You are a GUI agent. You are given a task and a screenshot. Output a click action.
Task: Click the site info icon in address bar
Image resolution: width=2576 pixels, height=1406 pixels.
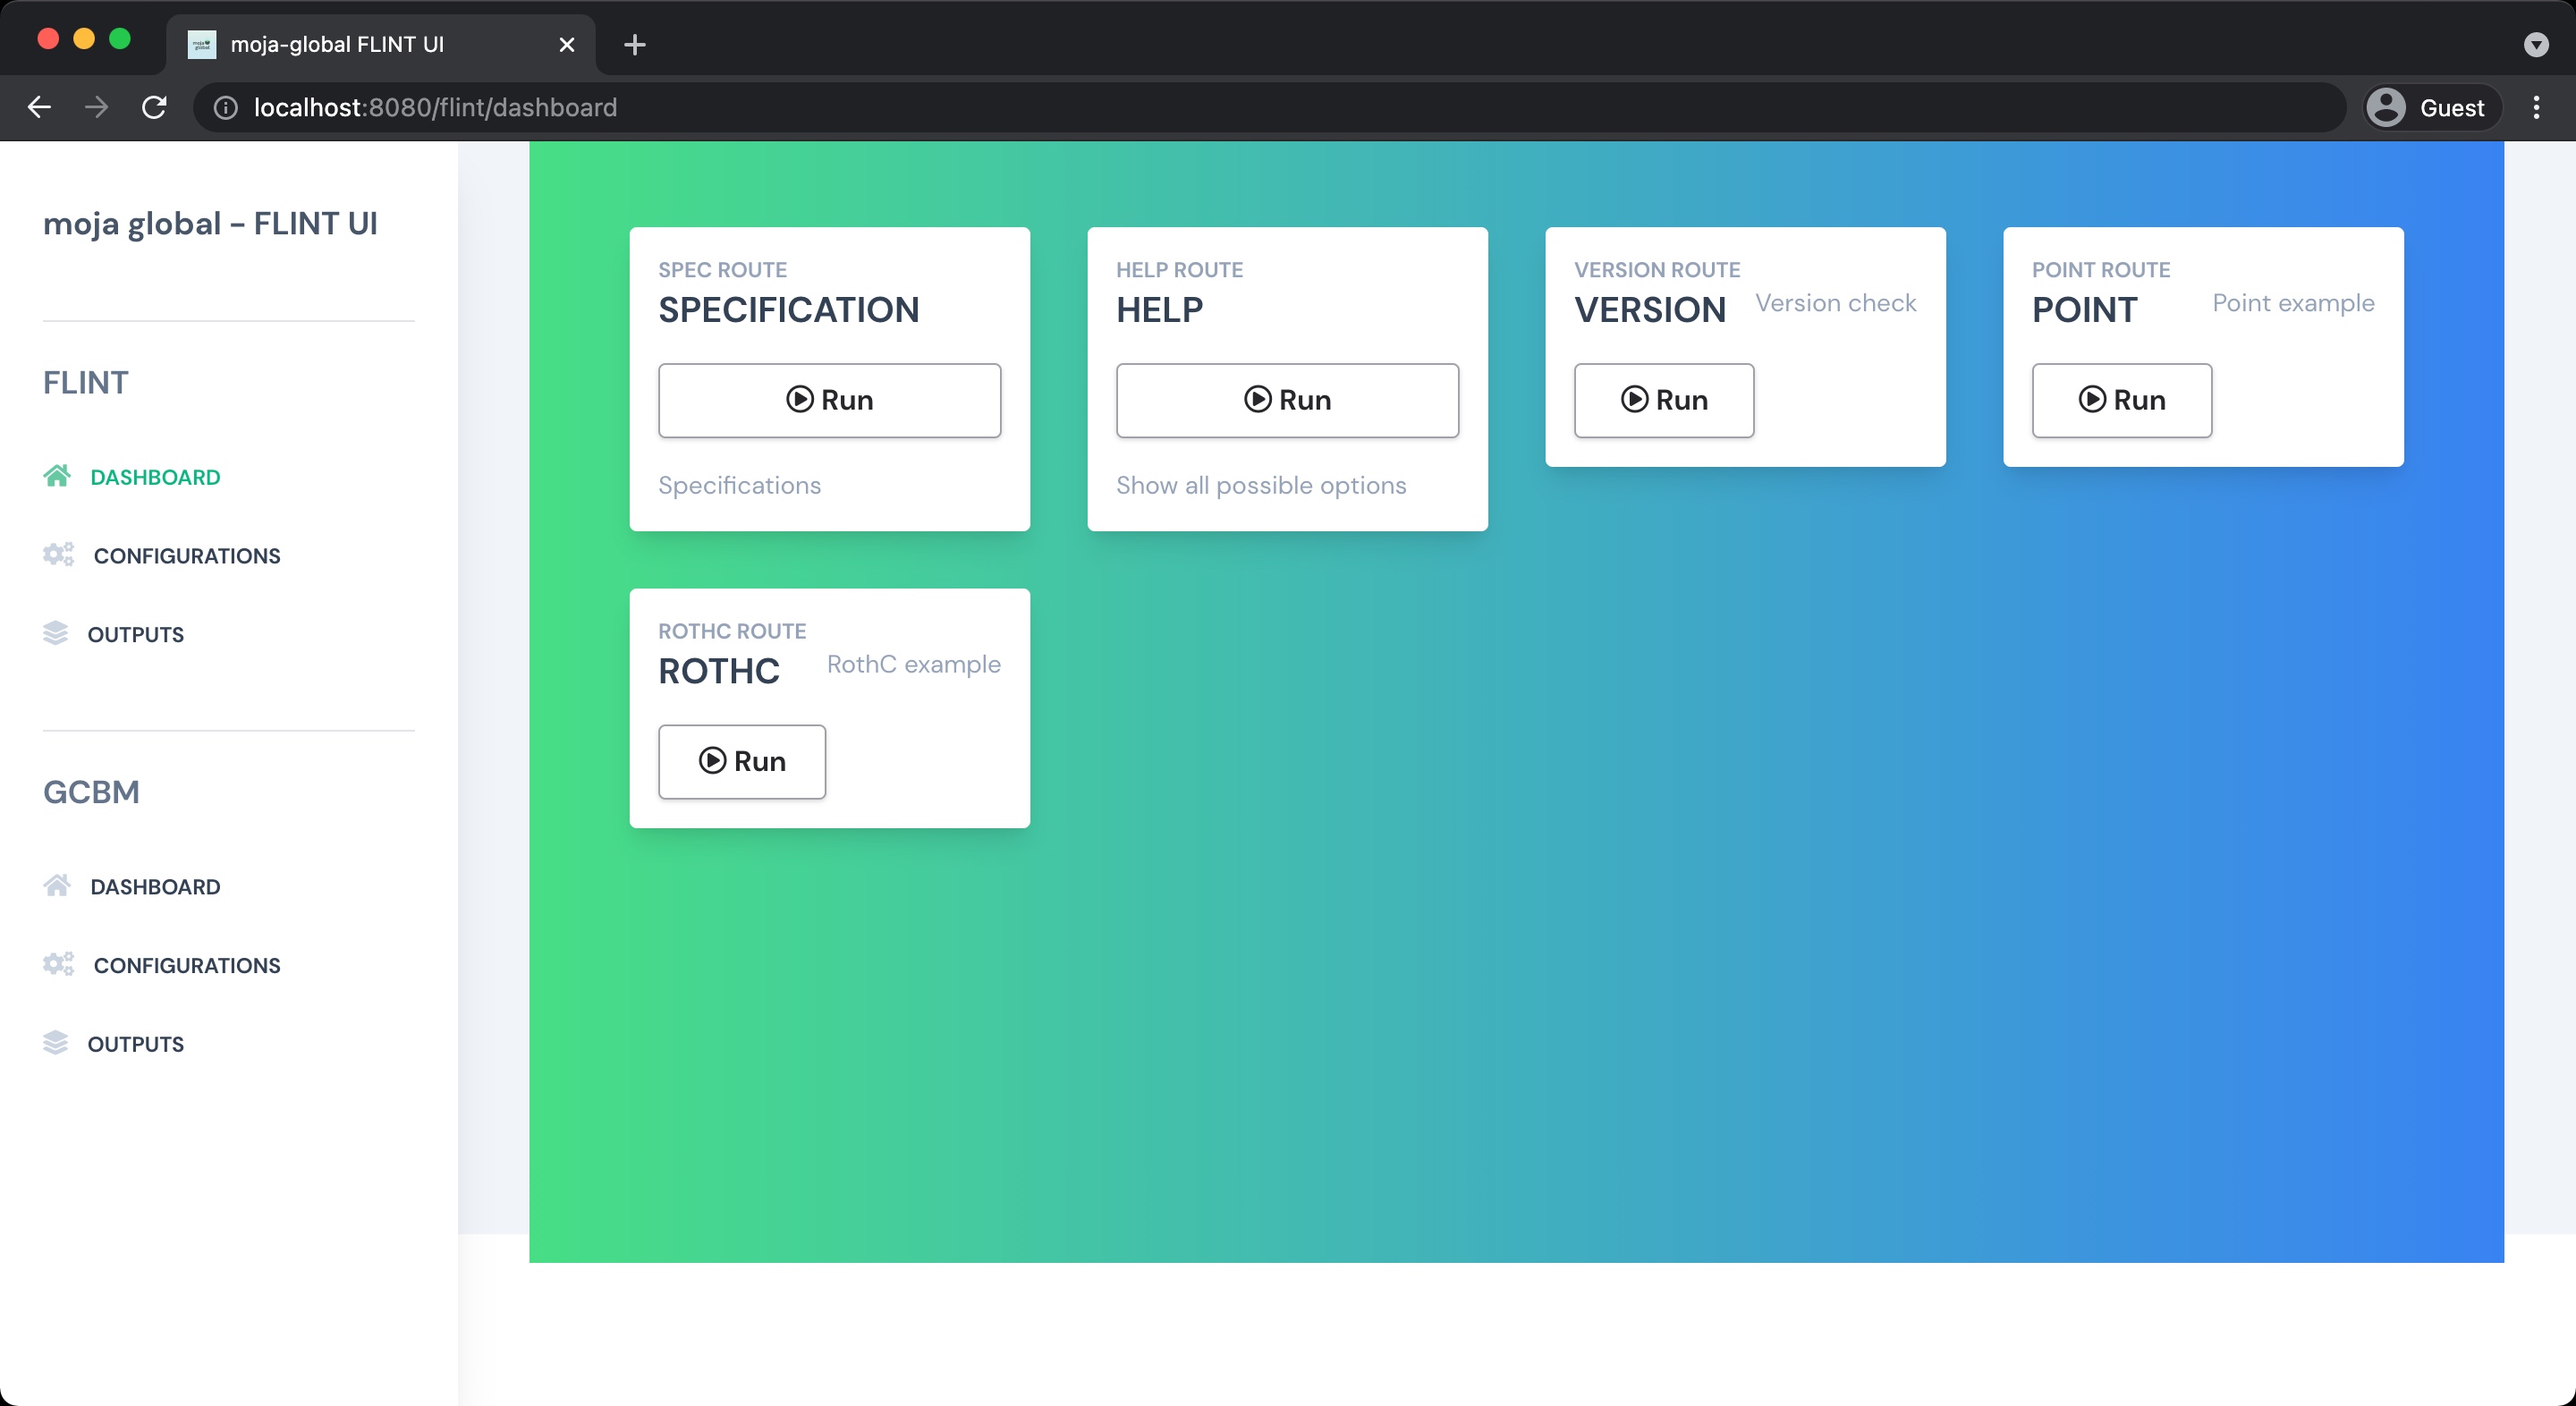click(226, 107)
